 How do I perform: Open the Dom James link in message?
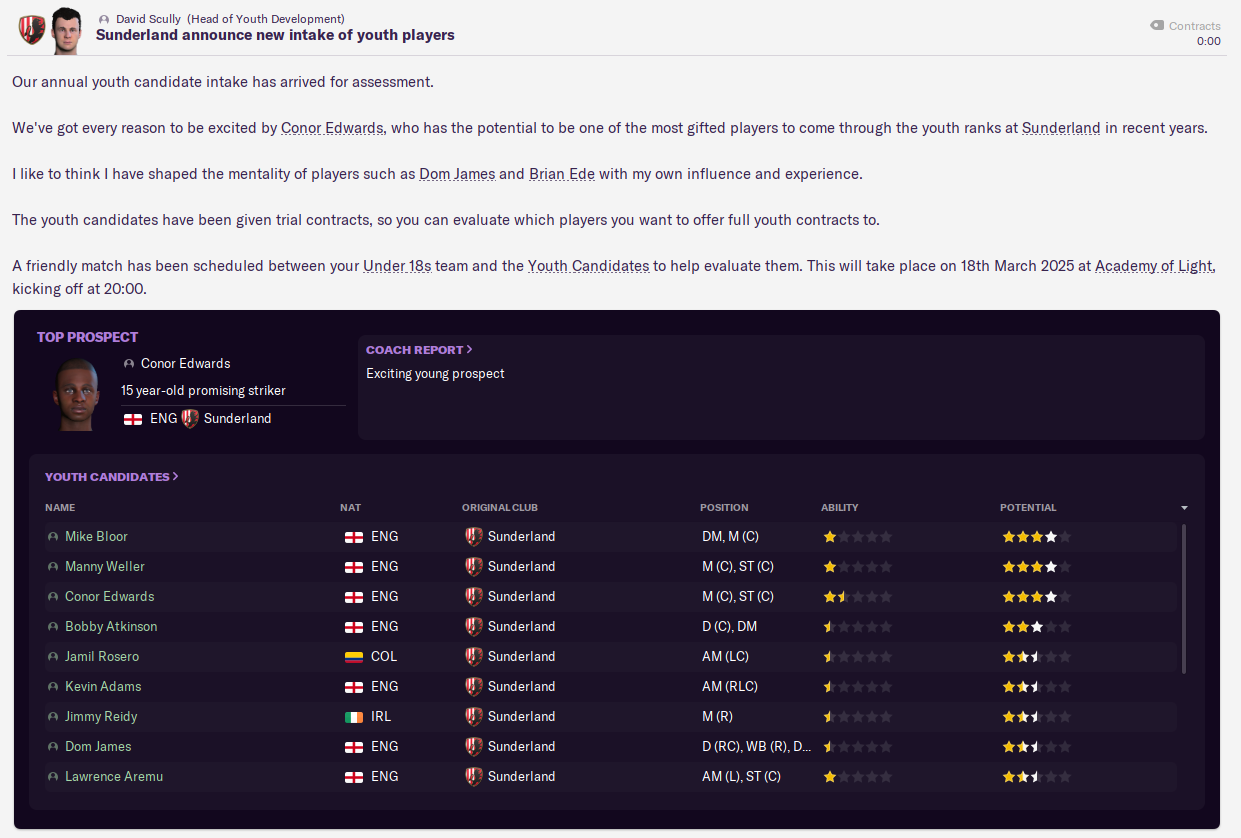point(457,174)
